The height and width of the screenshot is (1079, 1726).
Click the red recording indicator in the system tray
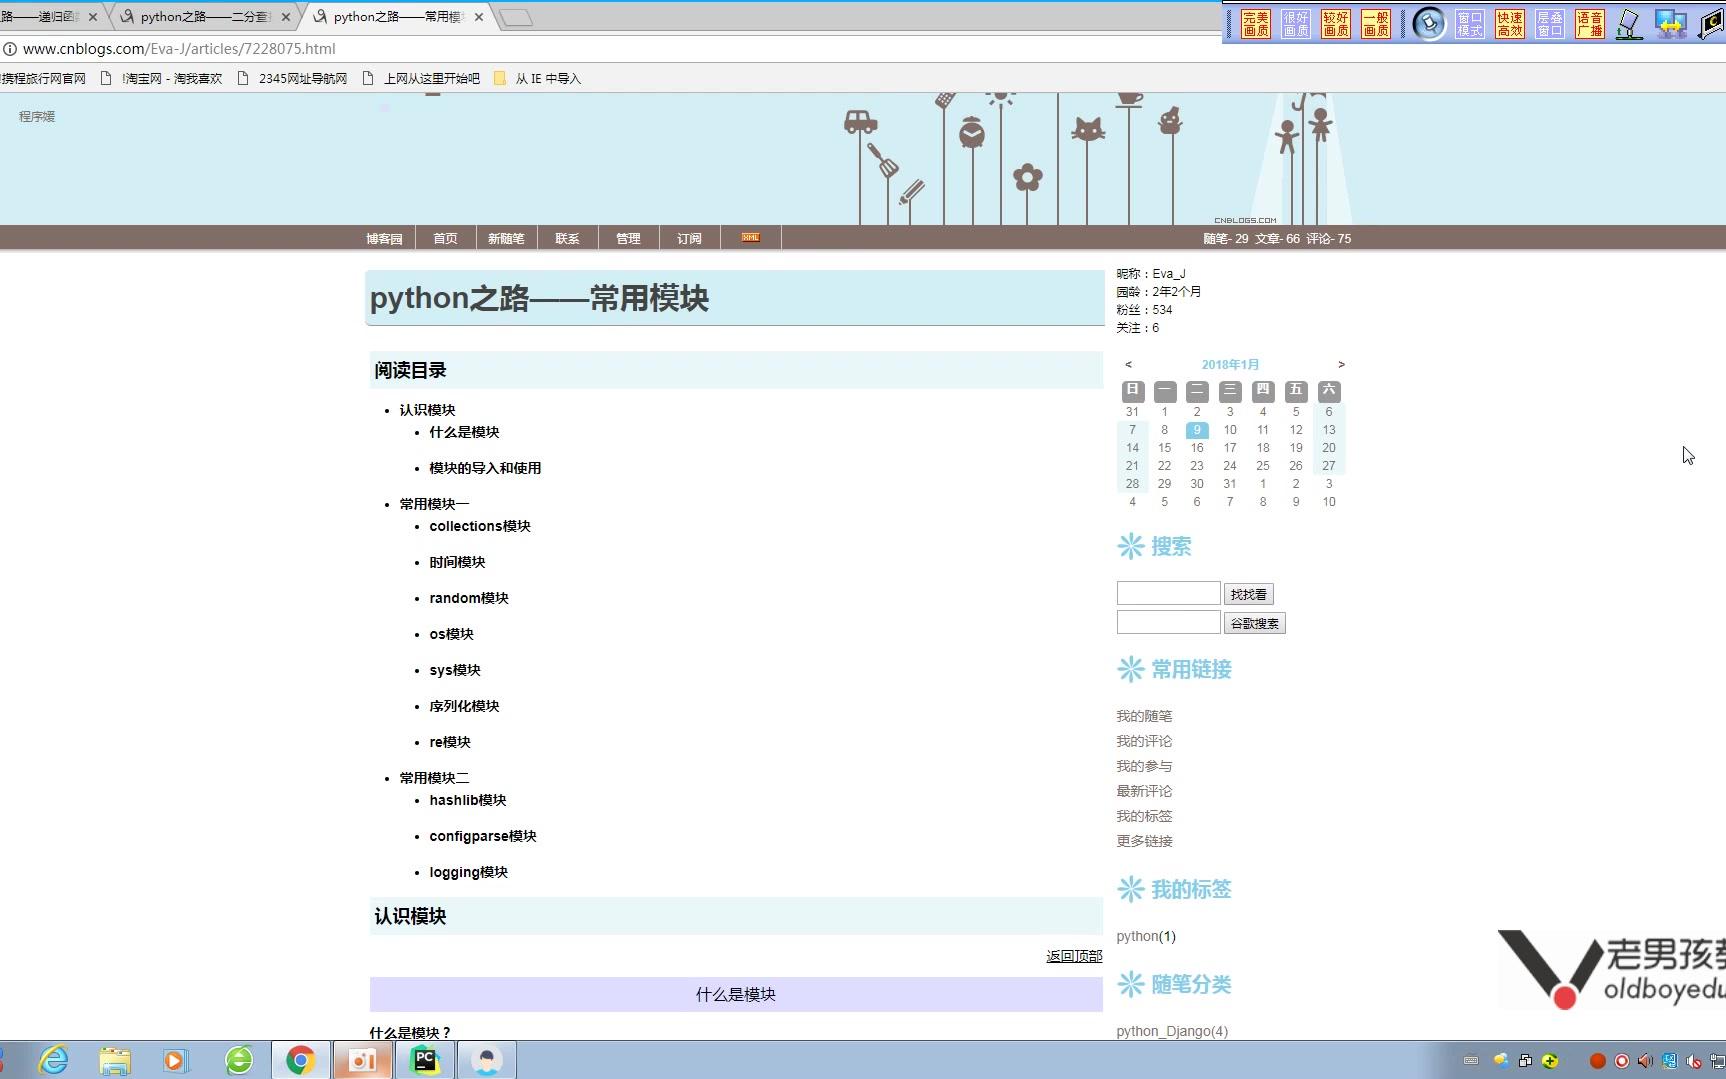click(x=1597, y=1061)
